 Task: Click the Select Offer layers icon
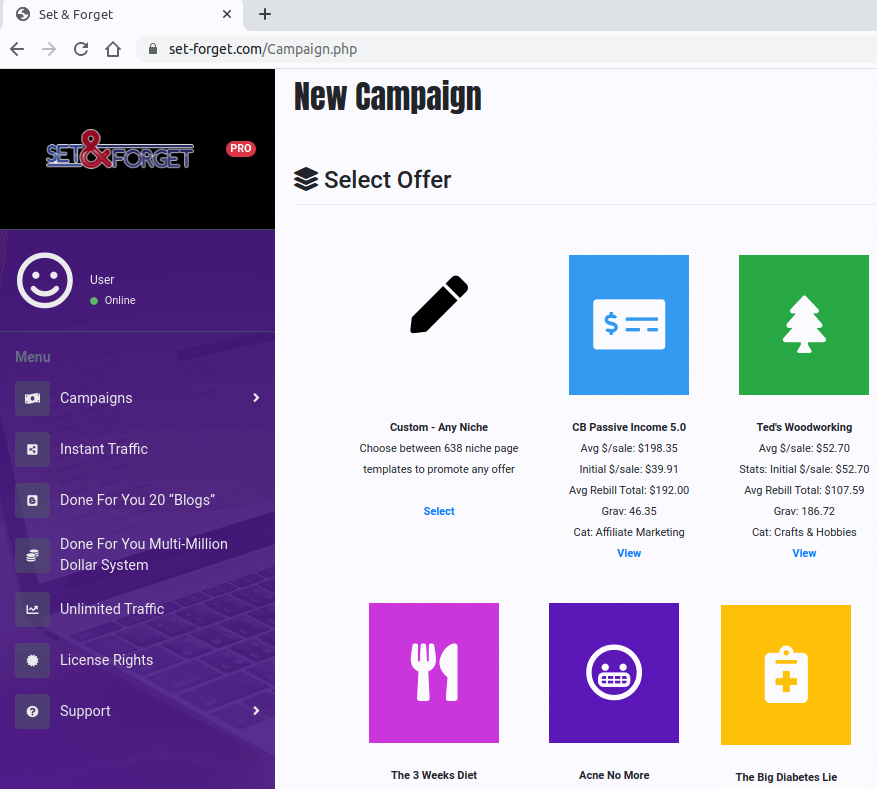pyautogui.click(x=306, y=179)
